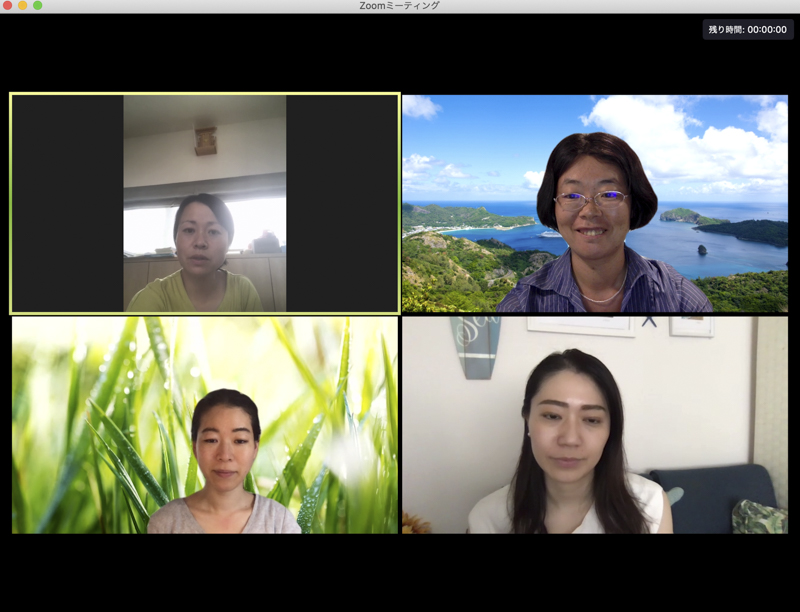Screen dimensions: 800x612
Task: Click the black area below the video grid
Action: click(x=400, y=570)
